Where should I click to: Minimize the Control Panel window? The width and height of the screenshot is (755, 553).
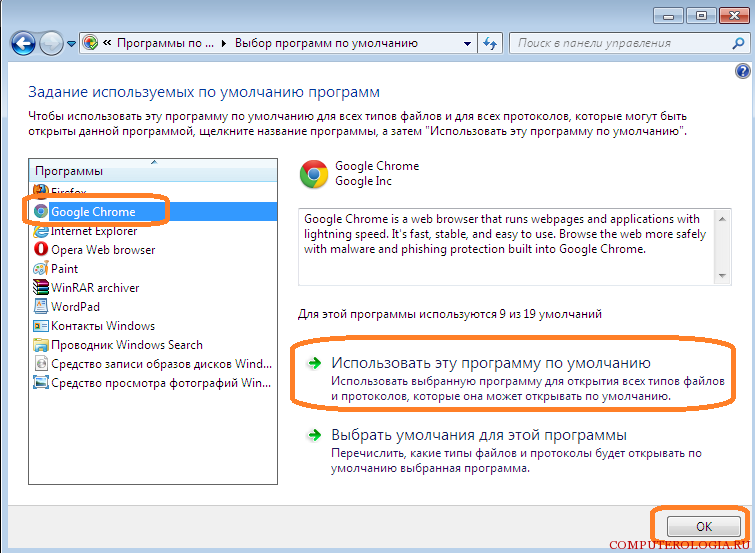point(668,16)
